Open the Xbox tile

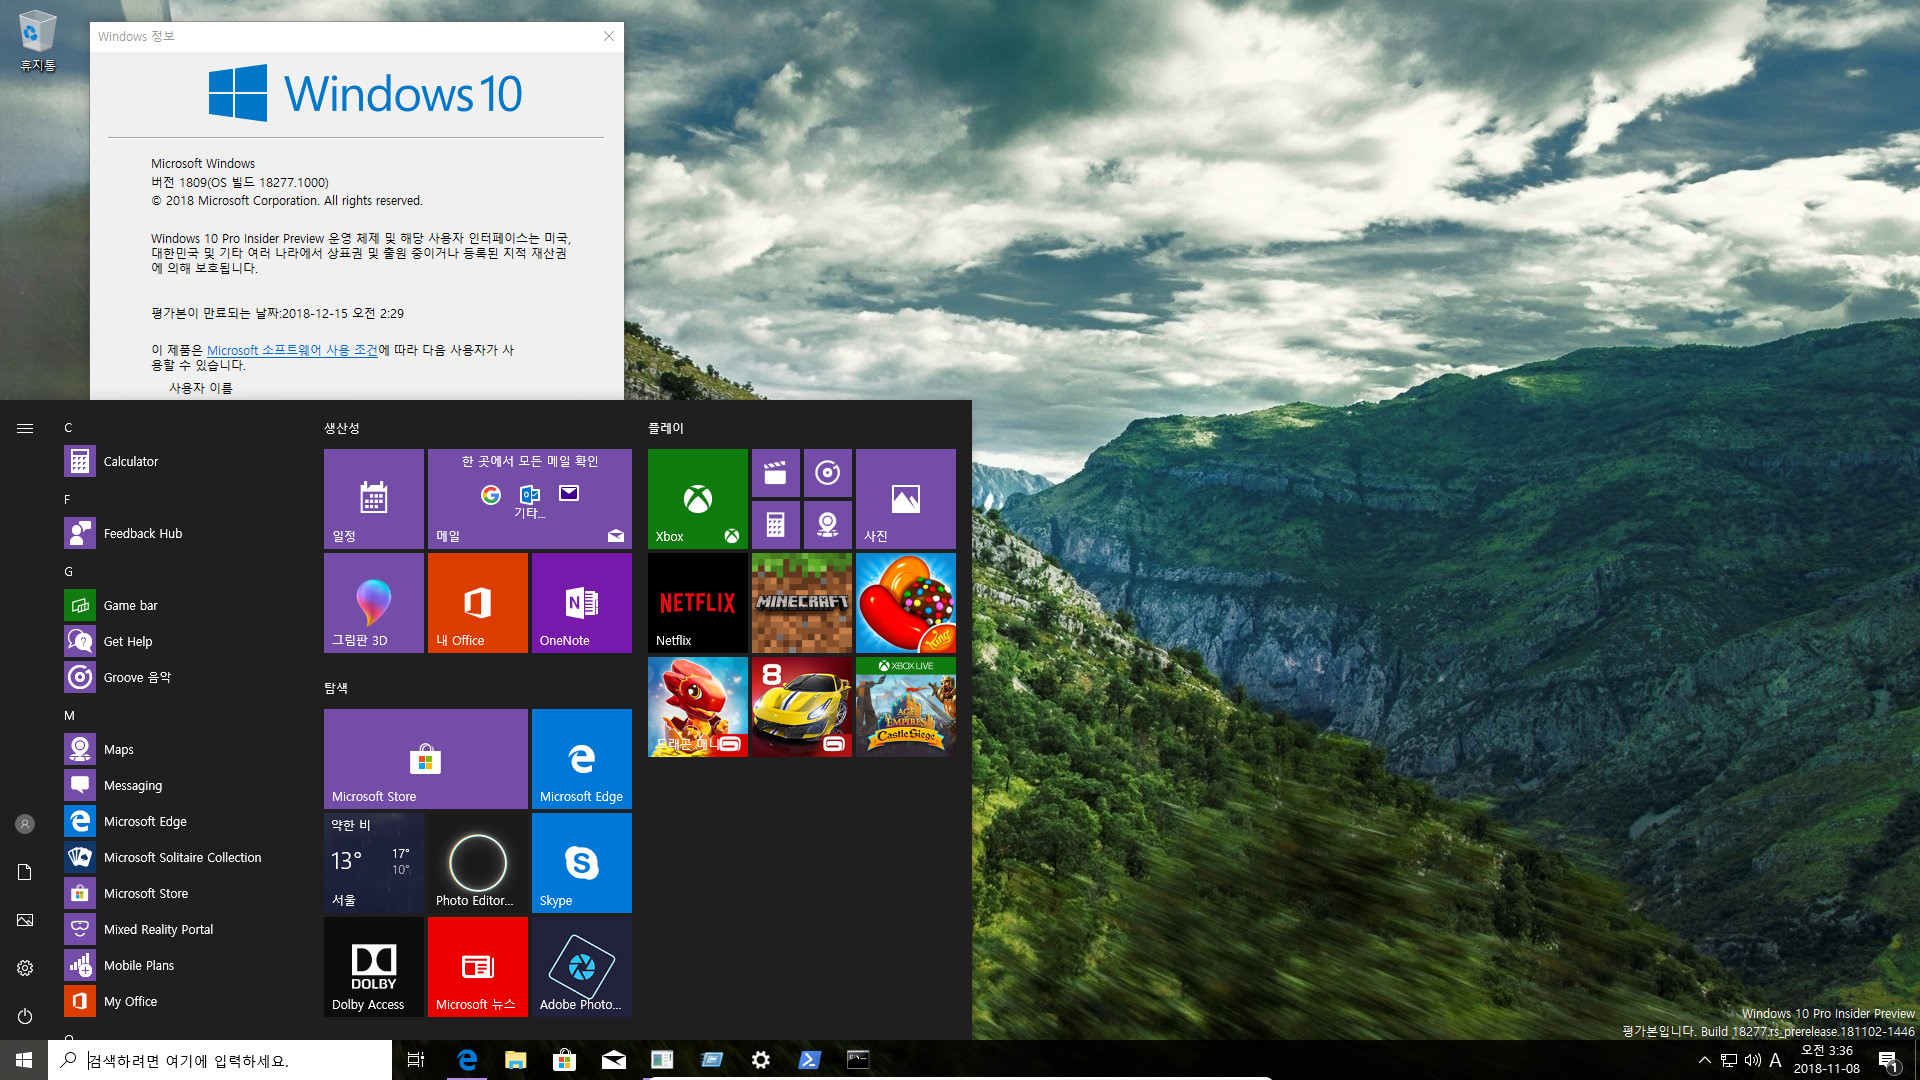click(698, 499)
